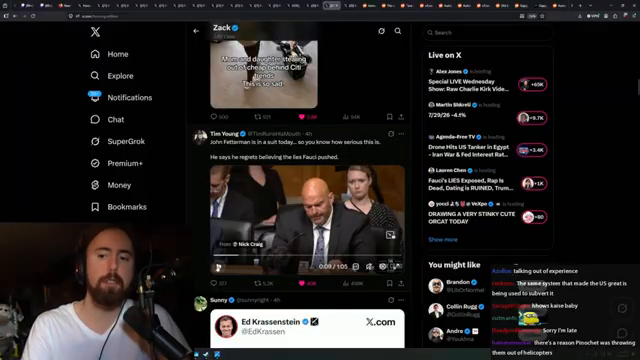View analytics of Tim Young's post
Screen dimensions: 640x360
(353, 283)
